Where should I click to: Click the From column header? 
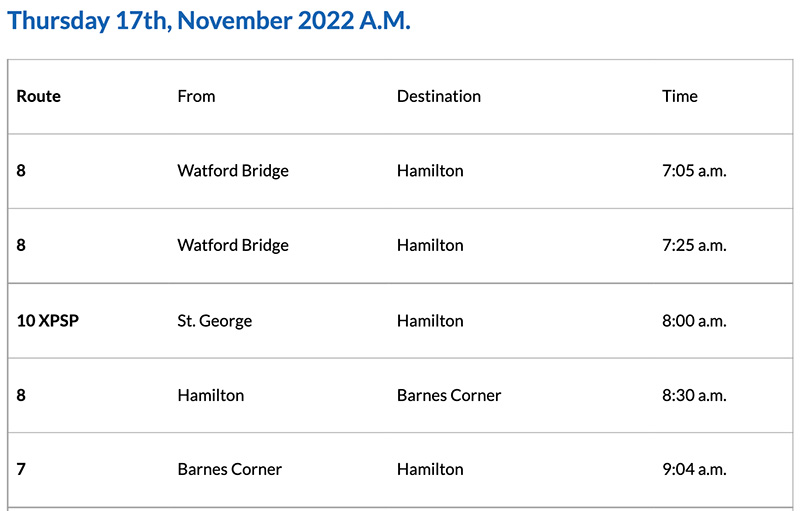[x=196, y=96]
